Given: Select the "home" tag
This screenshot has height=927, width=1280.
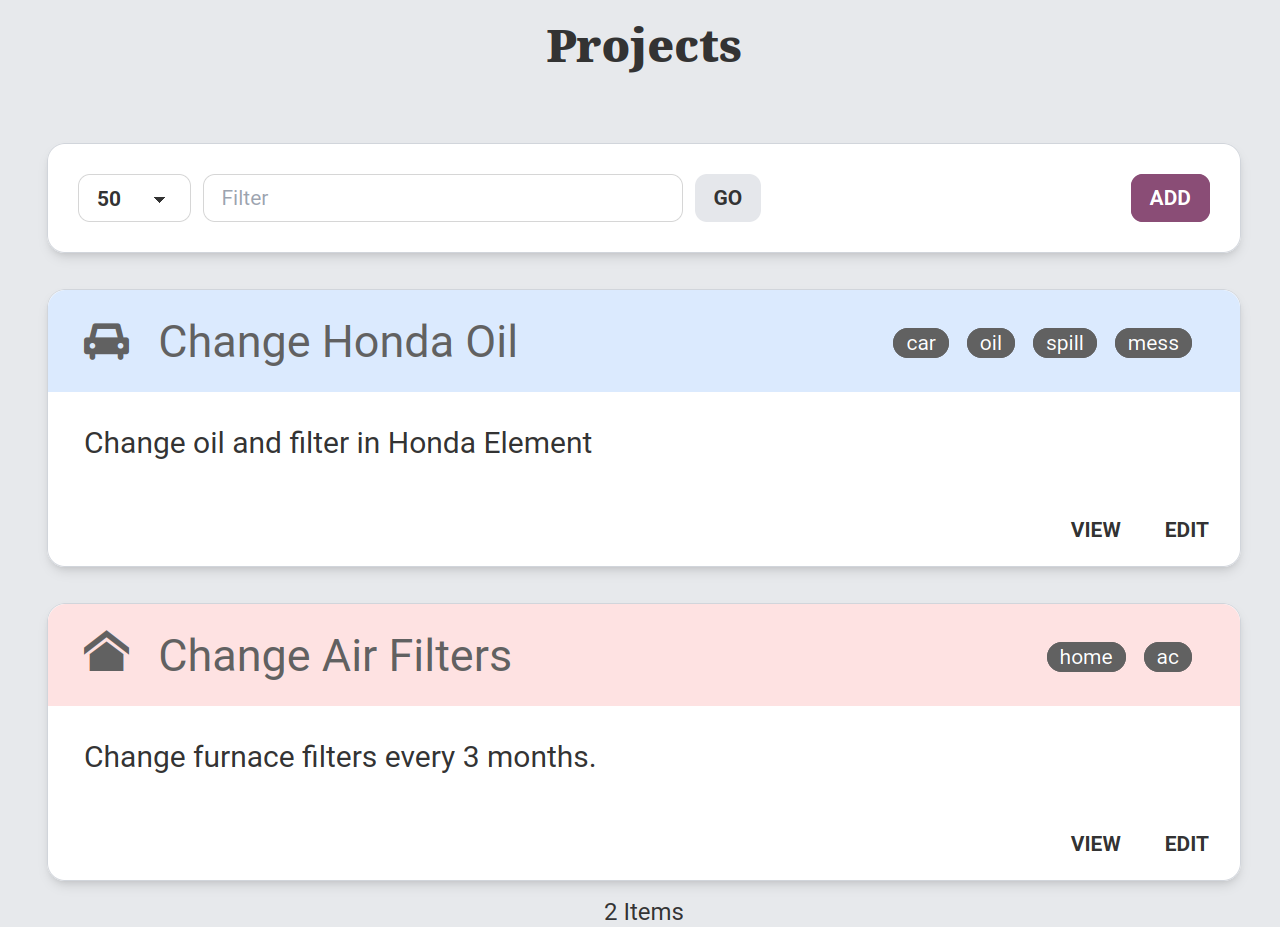Looking at the screenshot, I should [1085, 657].
